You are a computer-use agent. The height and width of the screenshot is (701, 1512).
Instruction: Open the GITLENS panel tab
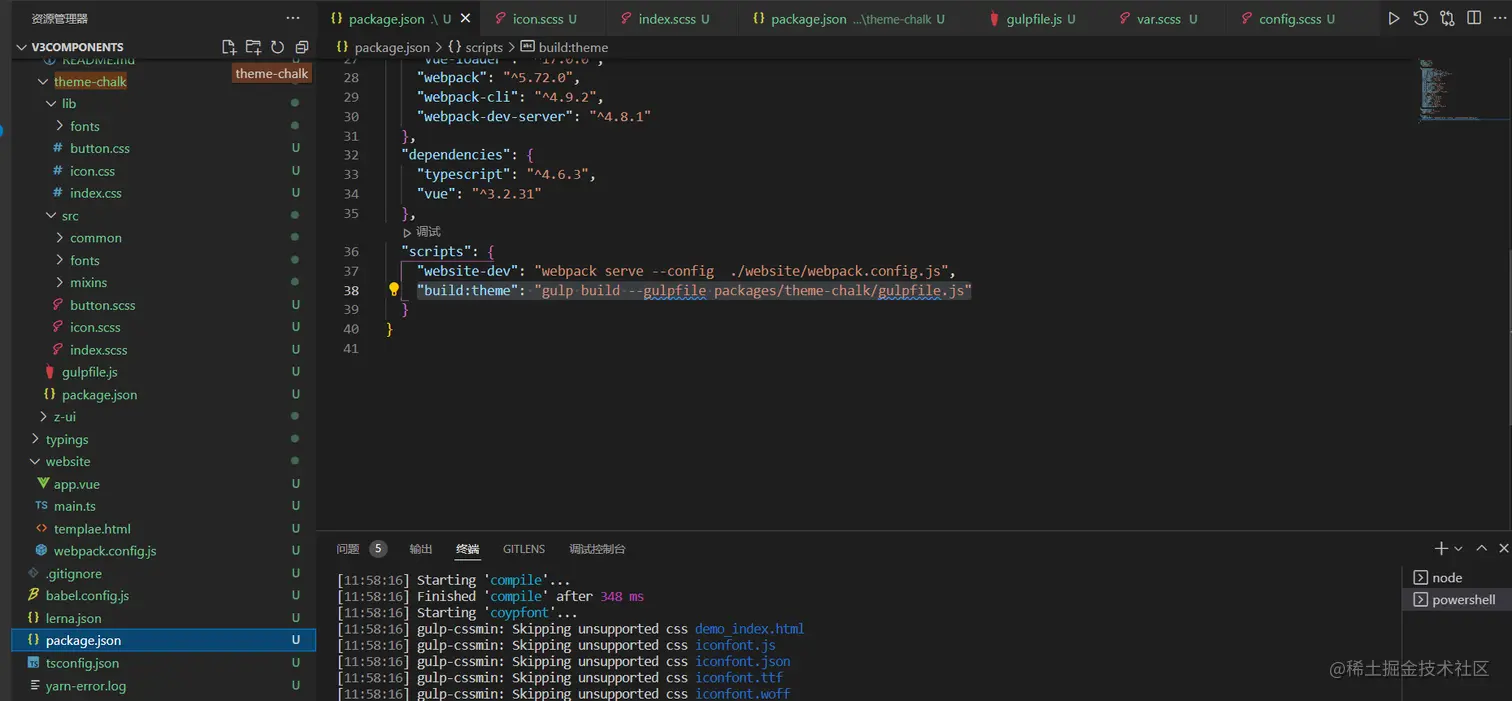pos(524,549)
